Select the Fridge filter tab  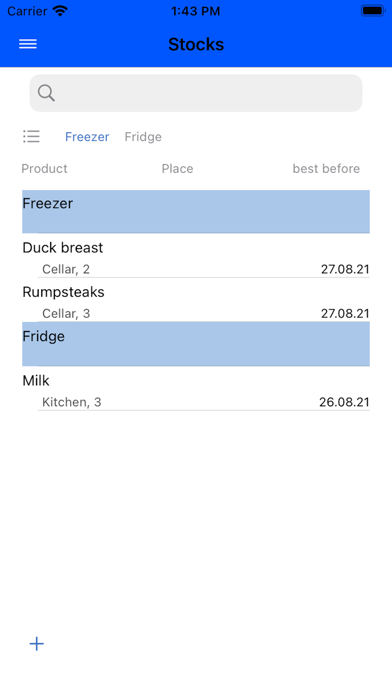(x=143, y=137)
